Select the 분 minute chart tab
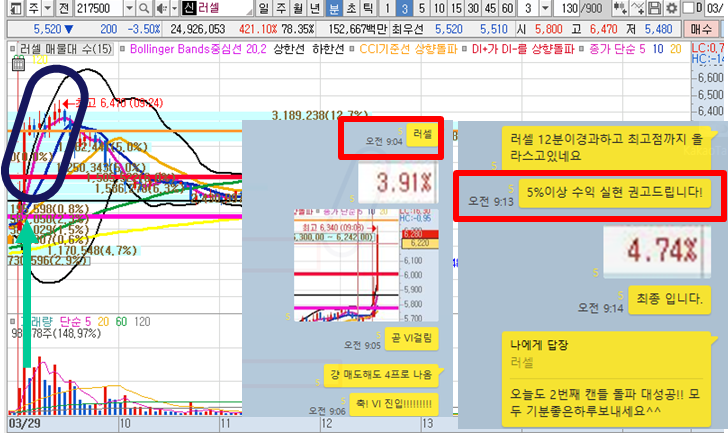Viewport: 728px width, 433px height. click(333, 8)
